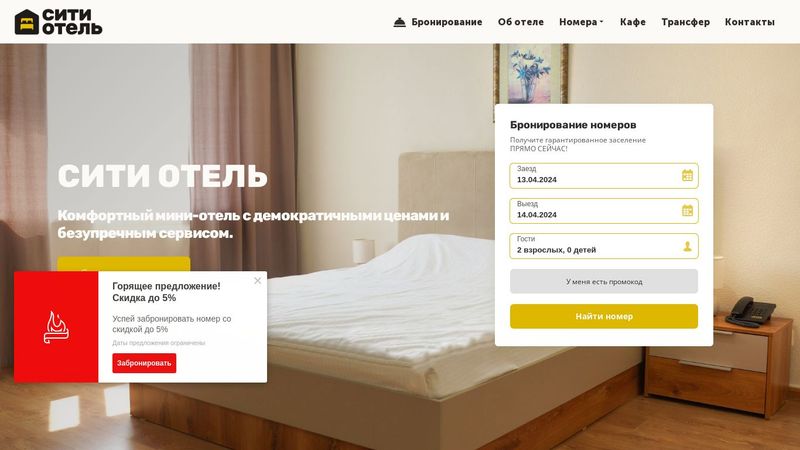Click the red Забронировать button
The height and width of the screenshot is (450, 800).
(x=144, y=363)
